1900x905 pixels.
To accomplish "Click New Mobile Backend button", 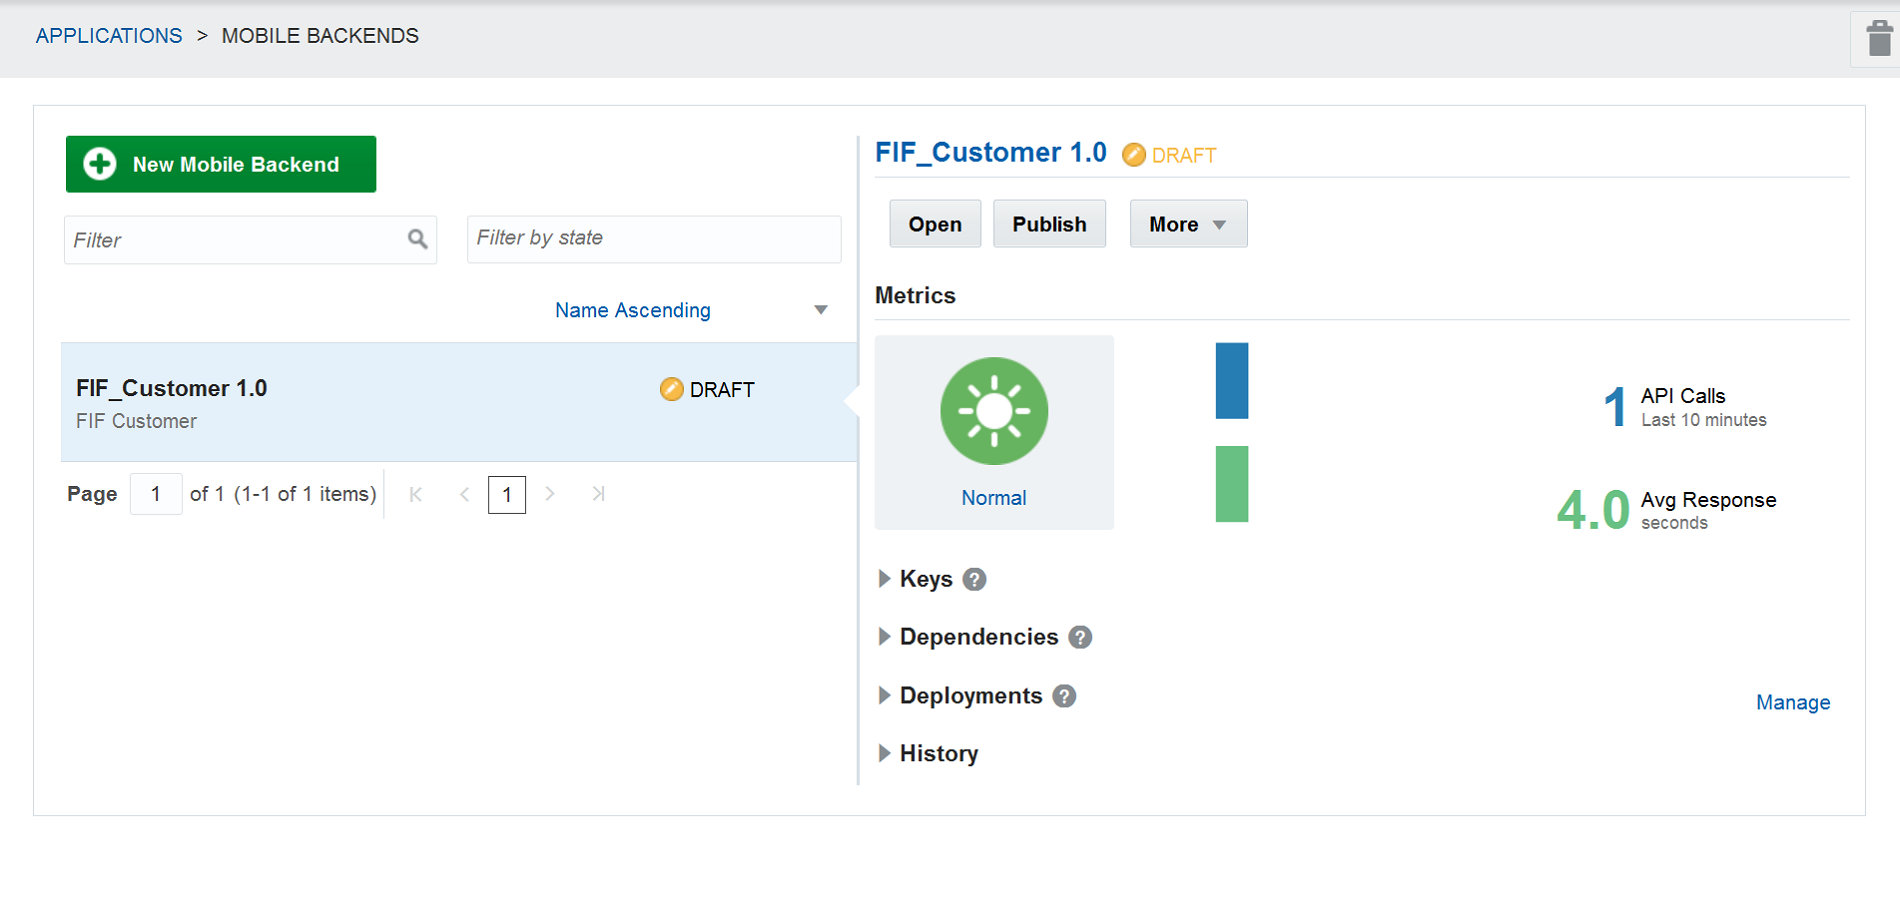I will 221,164.
